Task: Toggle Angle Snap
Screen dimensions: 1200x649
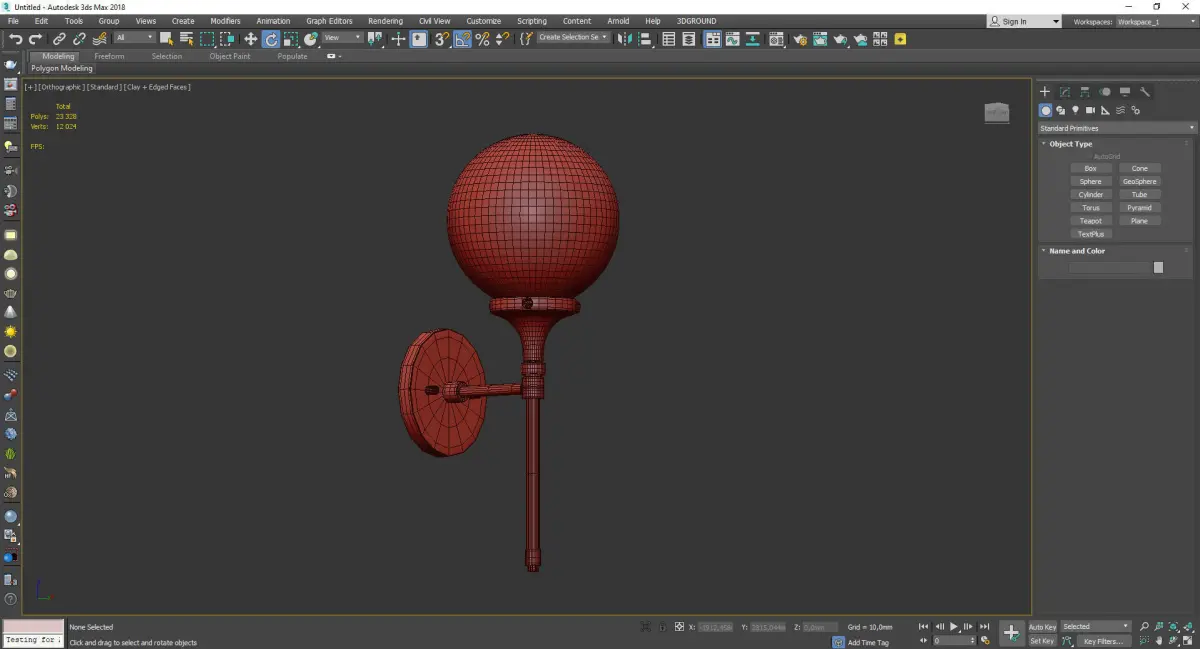Action: click(463, 39)
